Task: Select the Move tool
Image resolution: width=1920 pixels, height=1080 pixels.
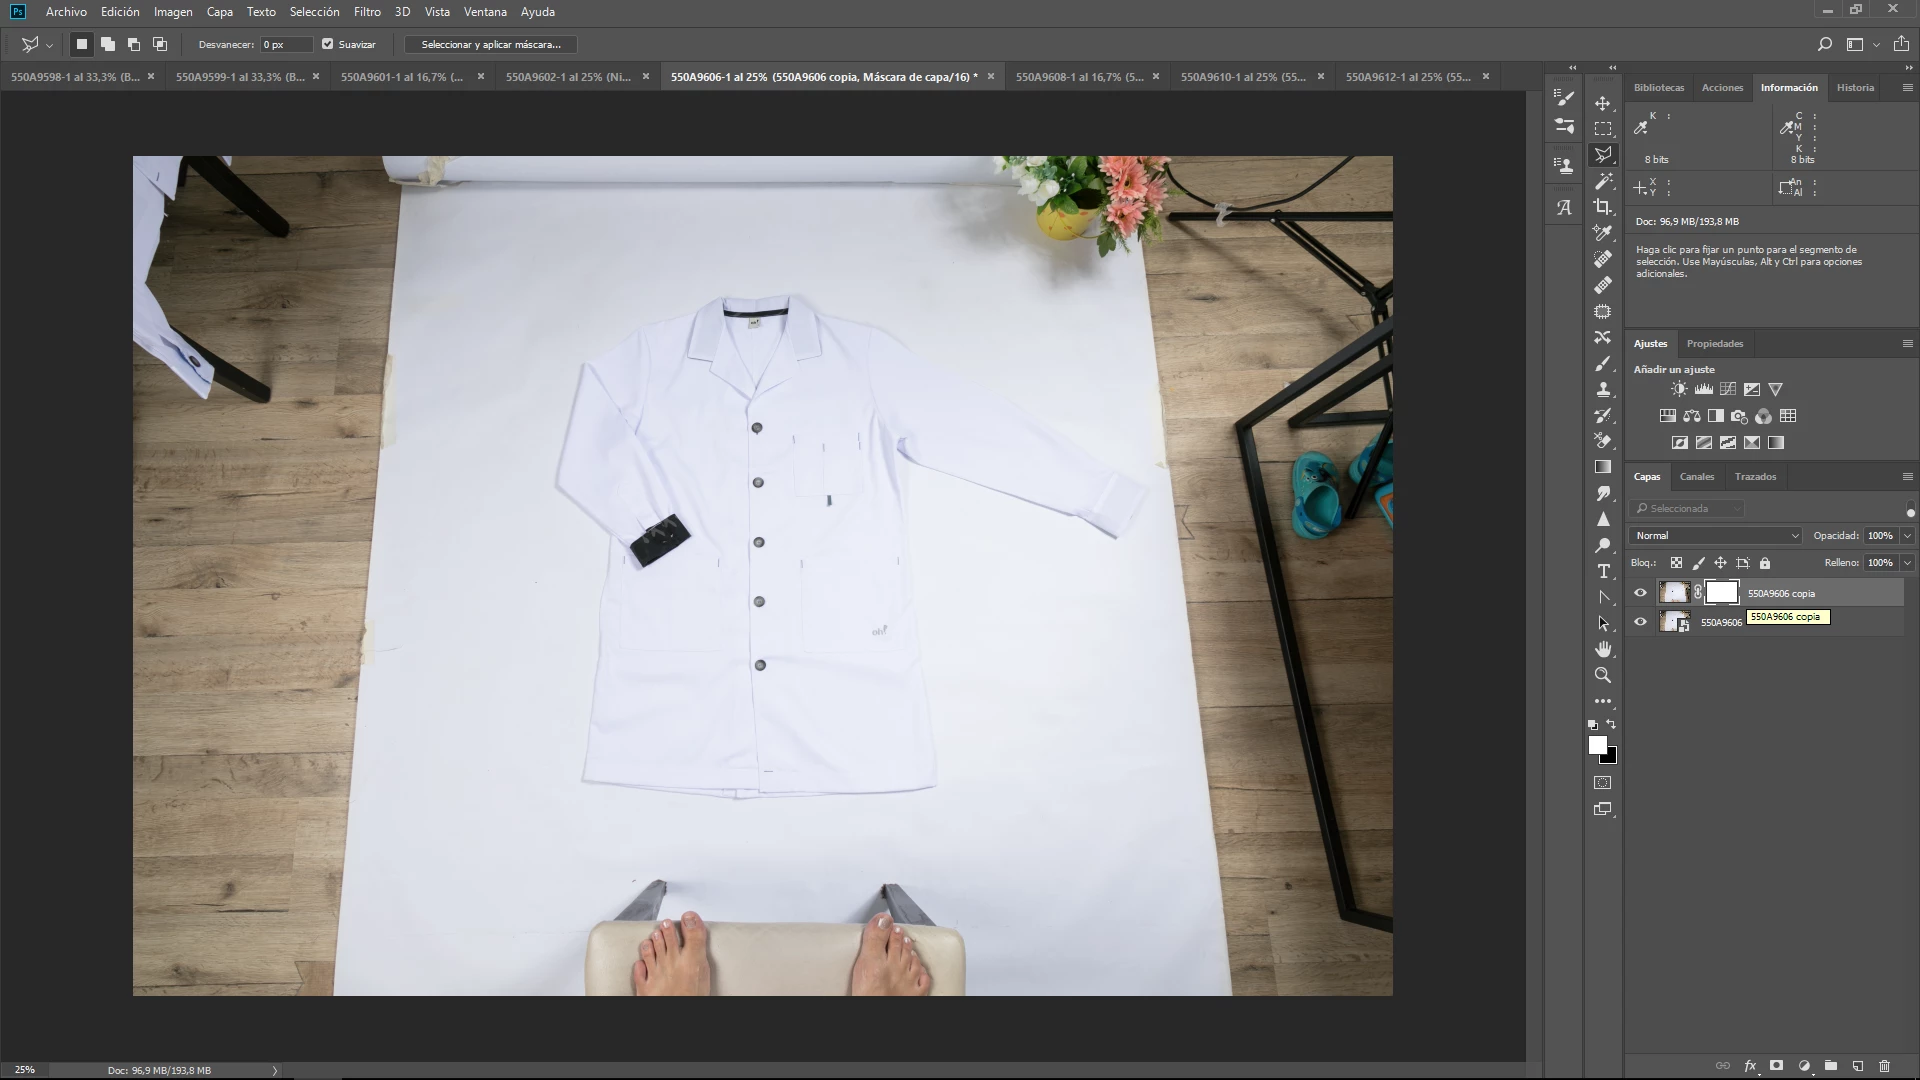Action: pos(1603,103)
